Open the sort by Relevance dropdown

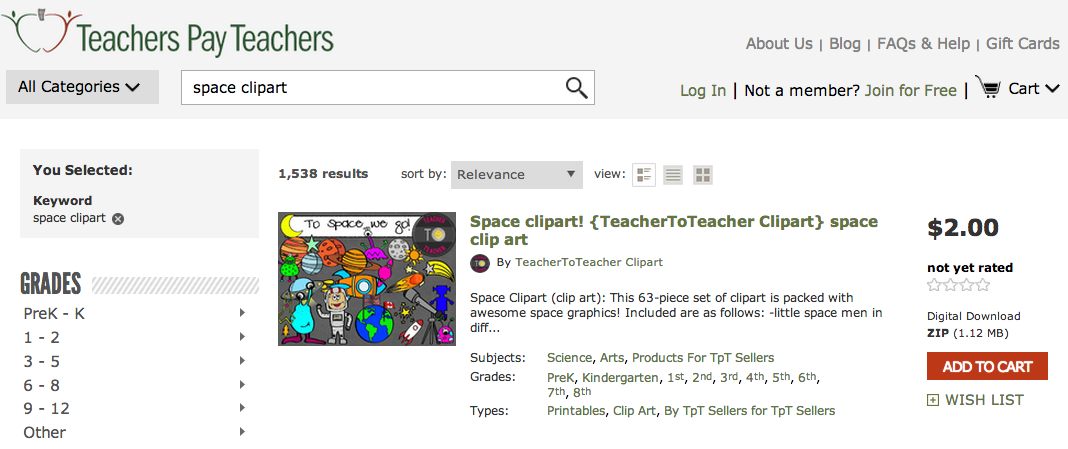coord(517,174)
